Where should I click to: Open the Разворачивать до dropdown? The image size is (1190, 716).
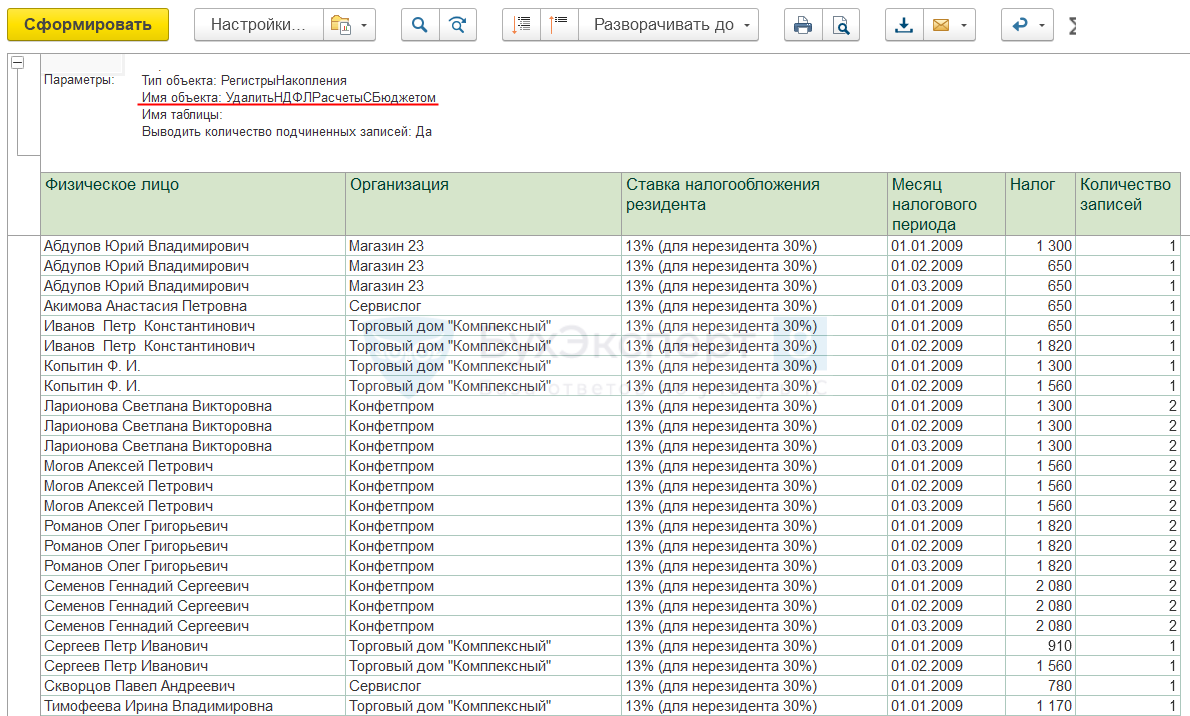pyautogui.click(x=669, y=25)
